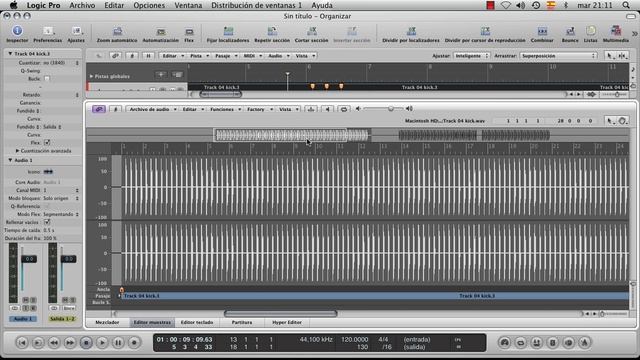Click Spotlight search icon in menu bar
Screen dimensions: 640x360
point(626,5)
